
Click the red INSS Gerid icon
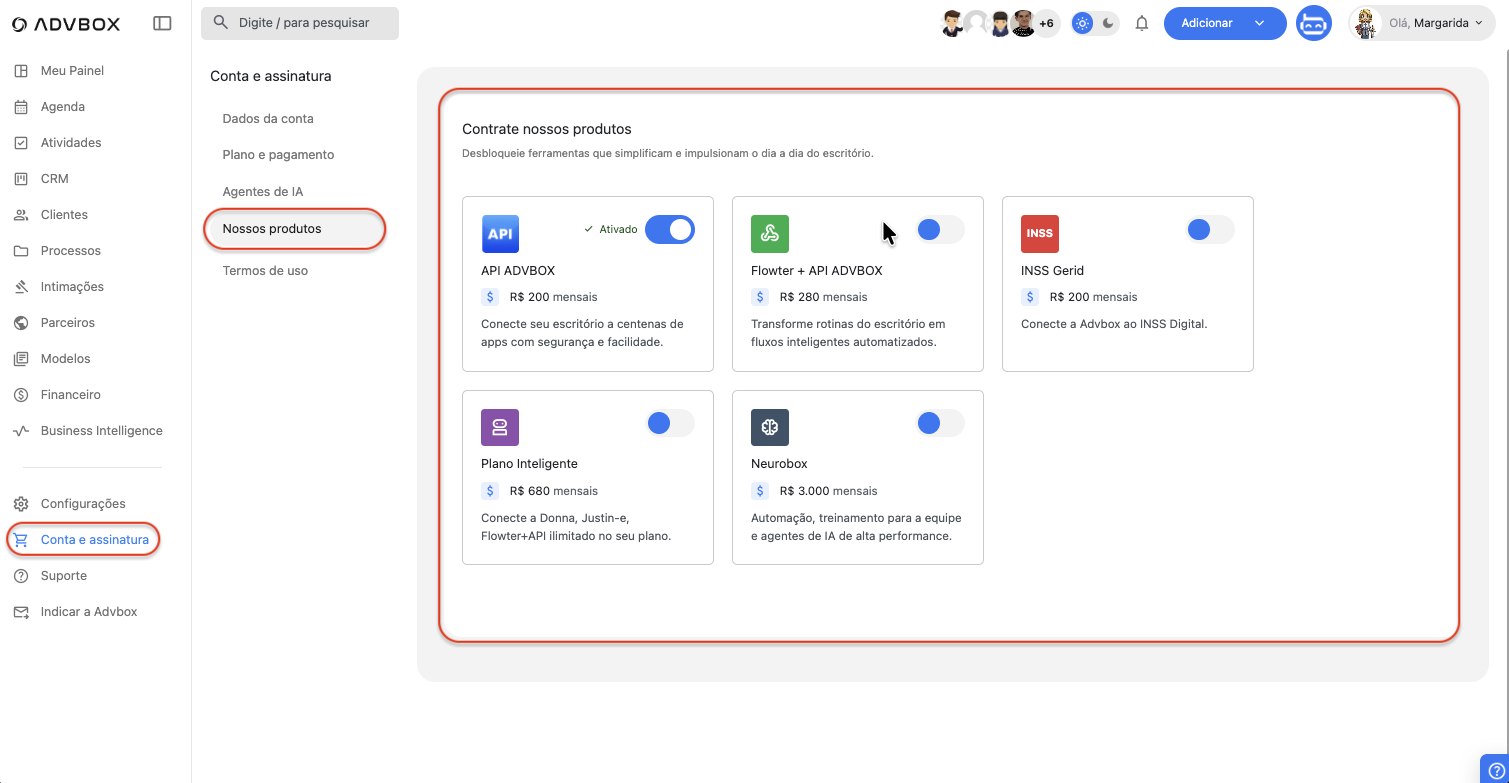click(x=1039, y=234)
